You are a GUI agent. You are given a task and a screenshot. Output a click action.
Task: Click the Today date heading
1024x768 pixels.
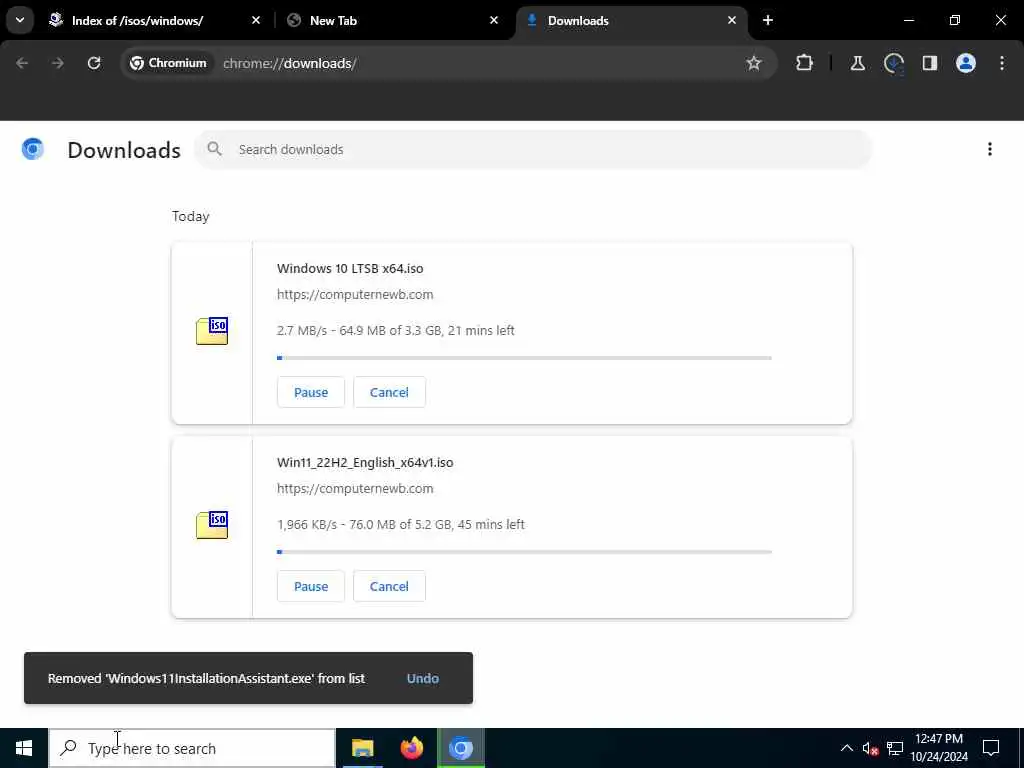pos(191,216)
